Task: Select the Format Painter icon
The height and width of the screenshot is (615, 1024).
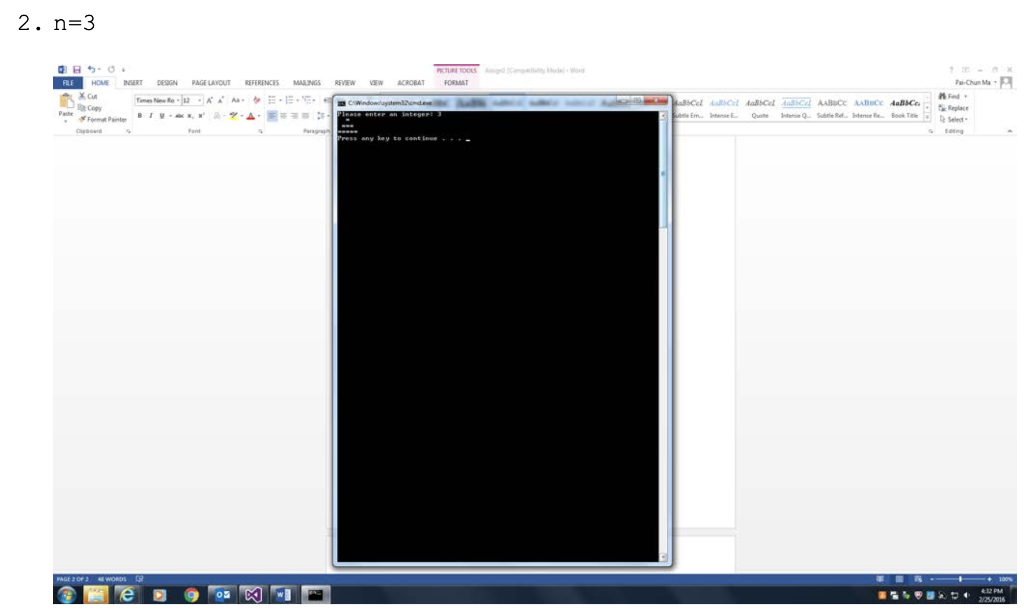Action: tap(82, 119)
